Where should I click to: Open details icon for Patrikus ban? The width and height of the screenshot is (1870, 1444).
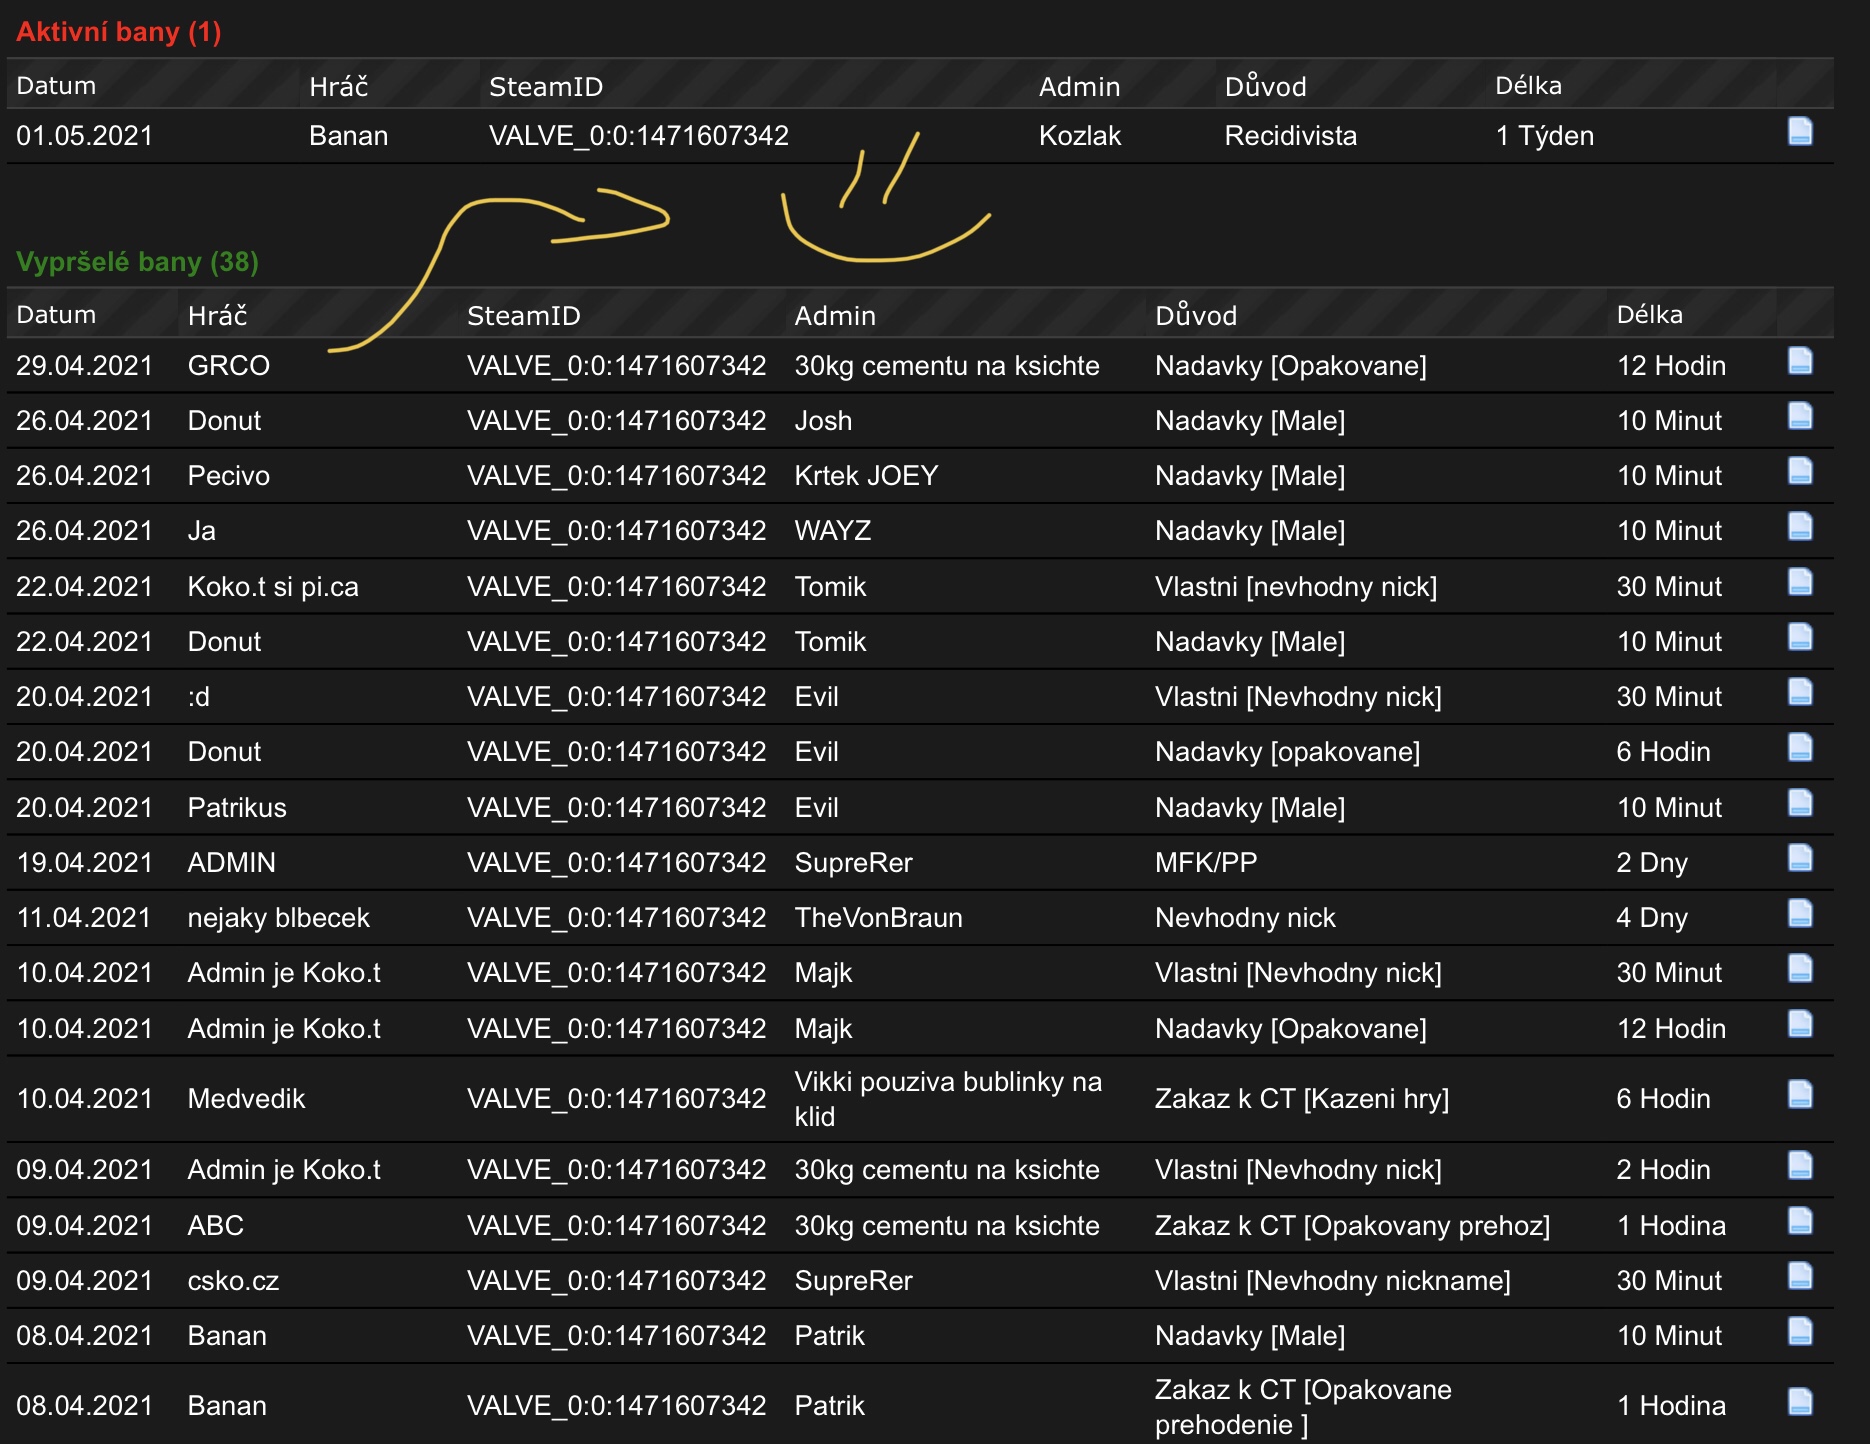[x=1799, y=803]
